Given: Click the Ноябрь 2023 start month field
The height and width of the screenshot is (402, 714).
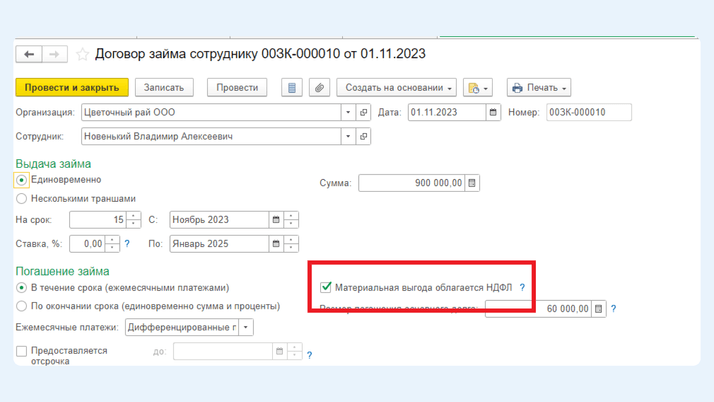Looking at the screenshot, I should (219, 220).
